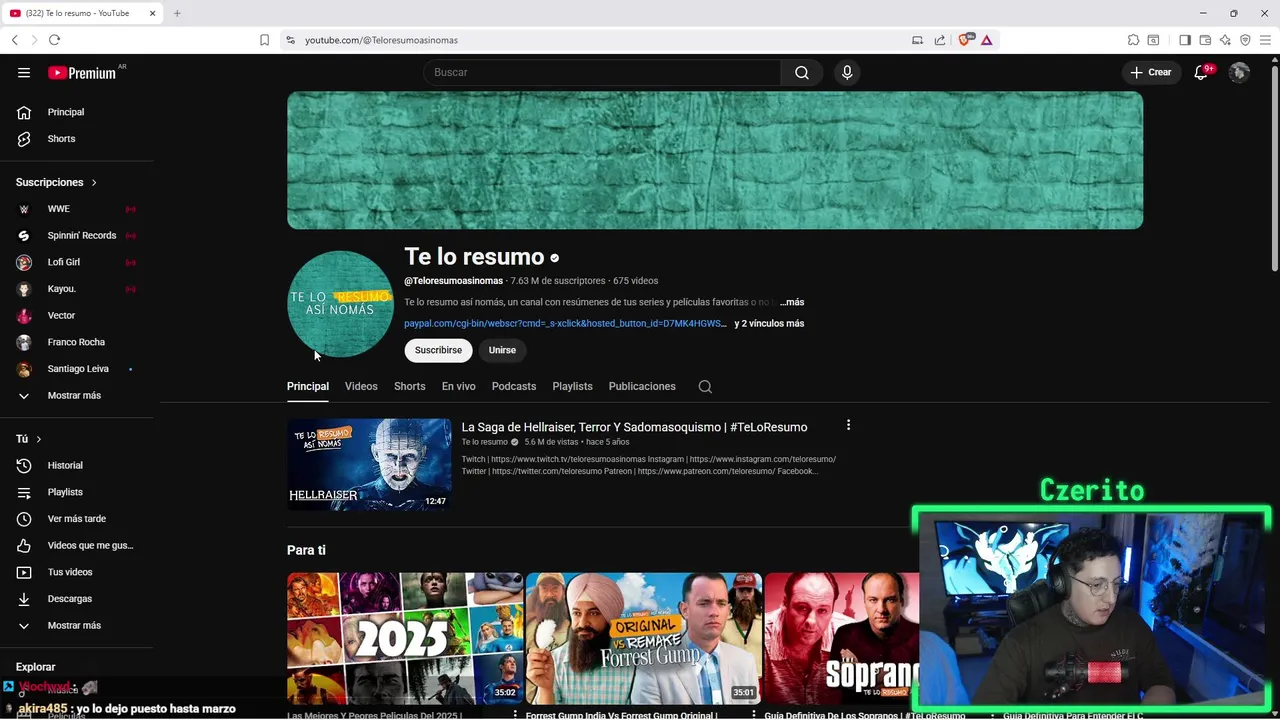Open a new browser tab
1280x720 pixels.
tap(177, 13)
